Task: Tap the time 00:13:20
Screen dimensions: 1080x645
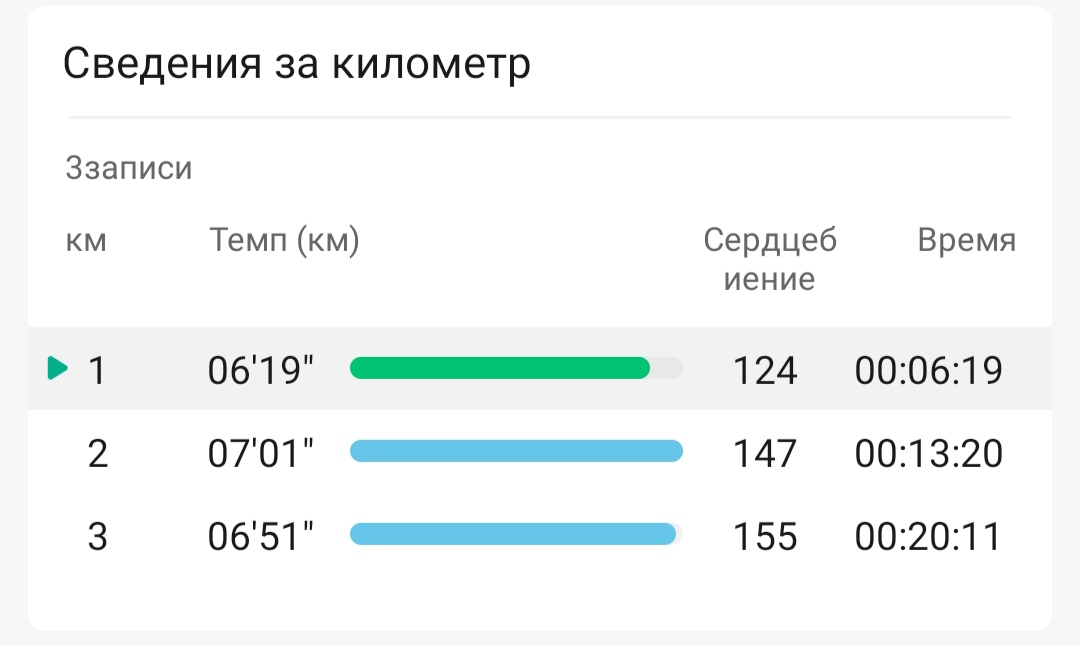Action: tap(928, 453)
